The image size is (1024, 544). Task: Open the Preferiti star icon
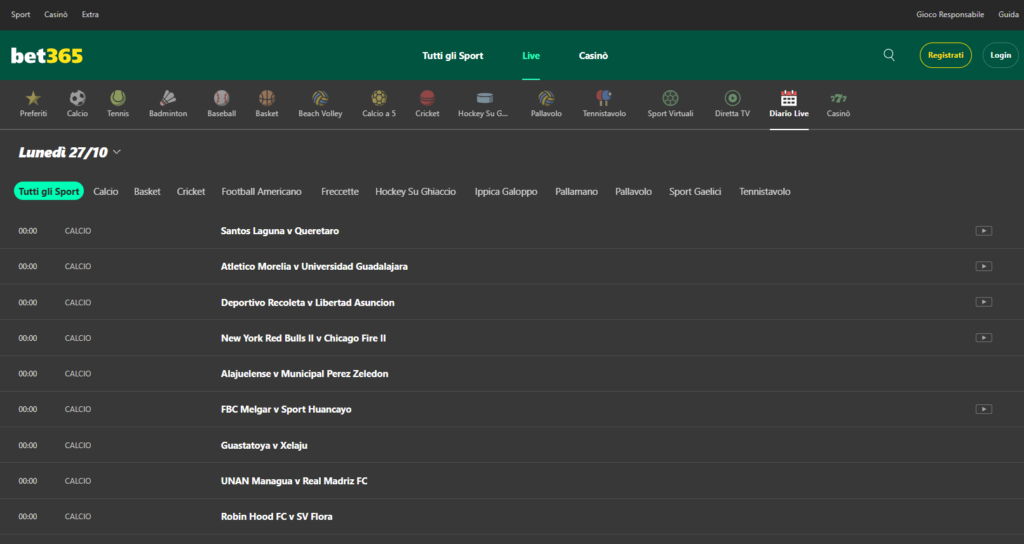pos(33,98)
